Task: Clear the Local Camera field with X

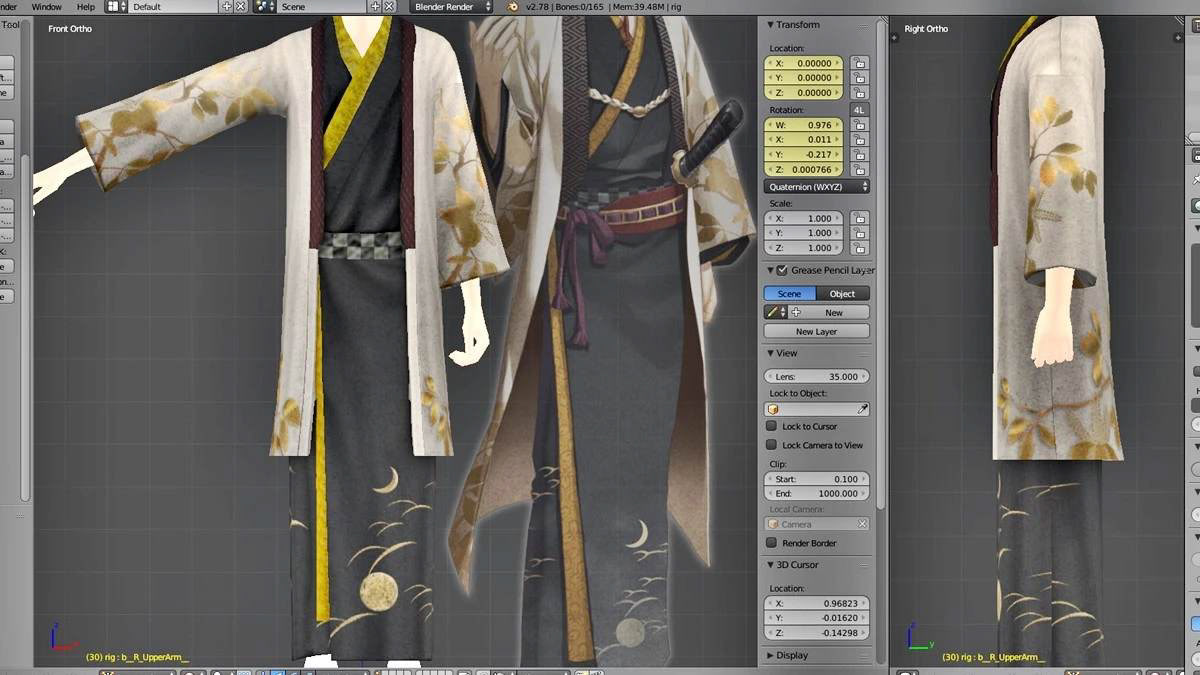Action: pos(862,524)
